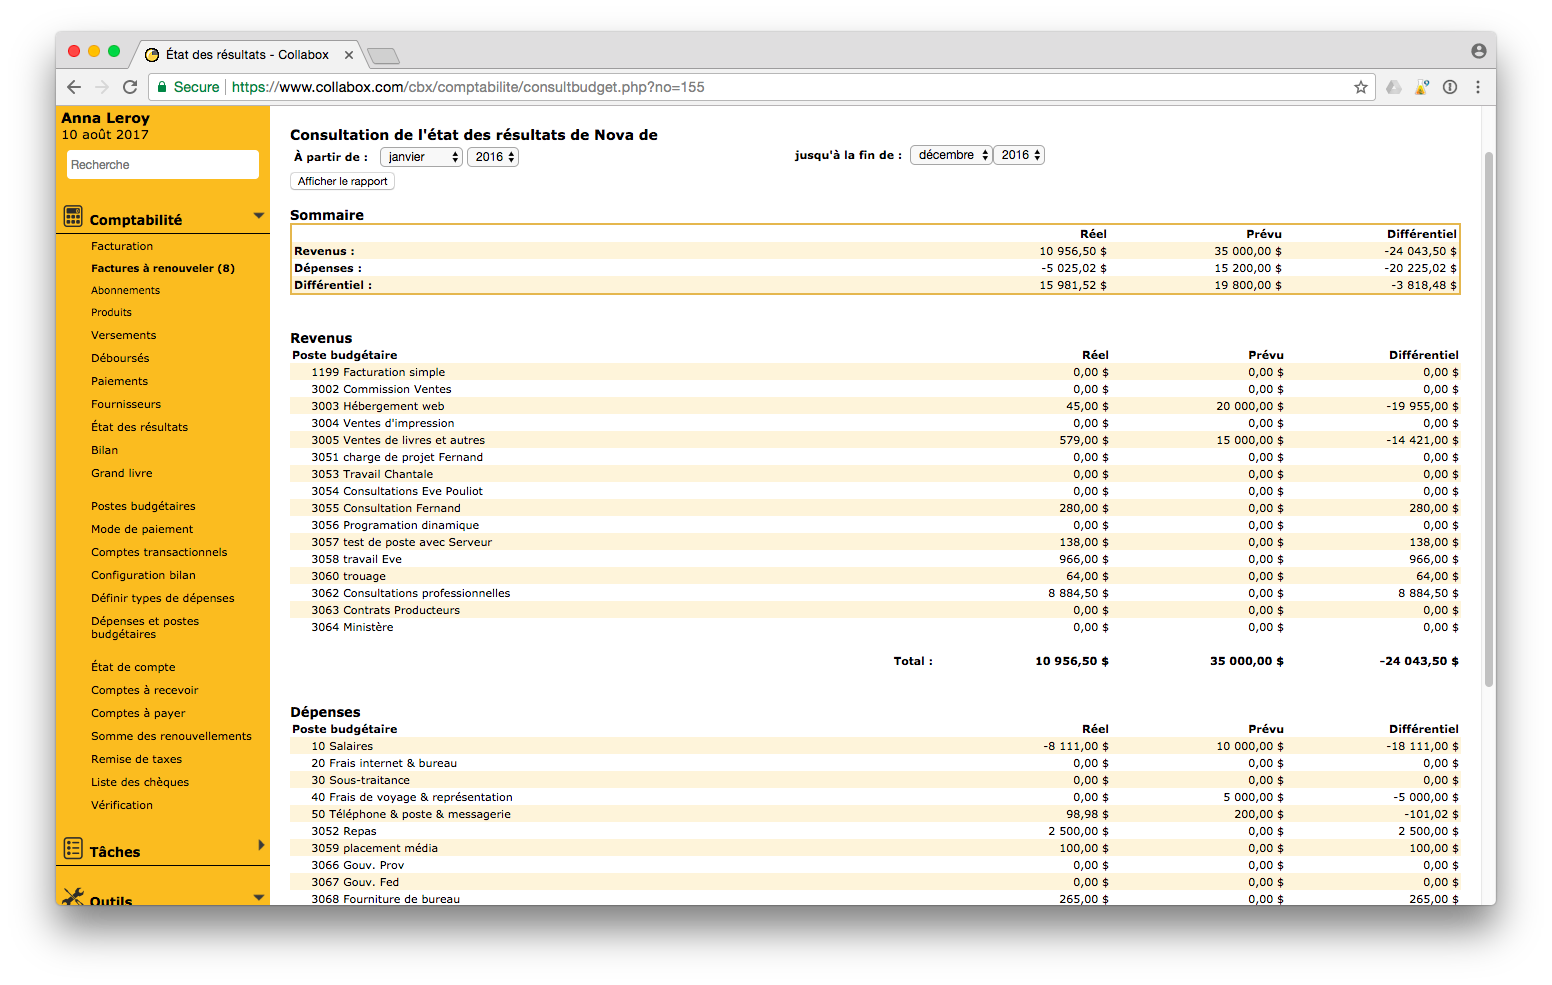Open the end month dropdown décembre
The image size is (1552, 985).
click(951, 155)
